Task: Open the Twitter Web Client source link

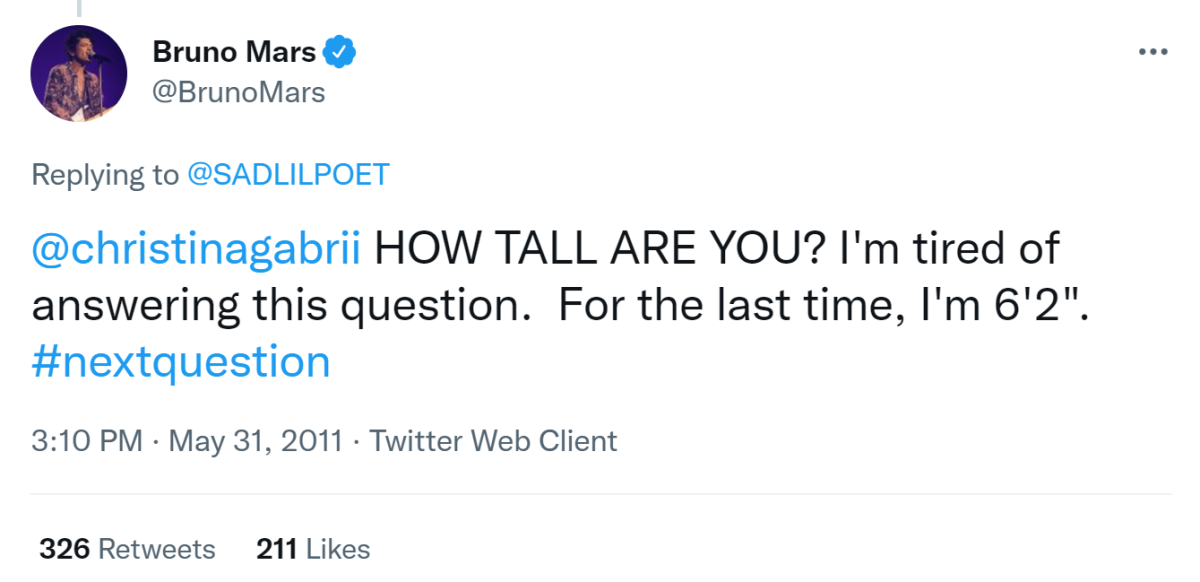Action: pos(494,441)
